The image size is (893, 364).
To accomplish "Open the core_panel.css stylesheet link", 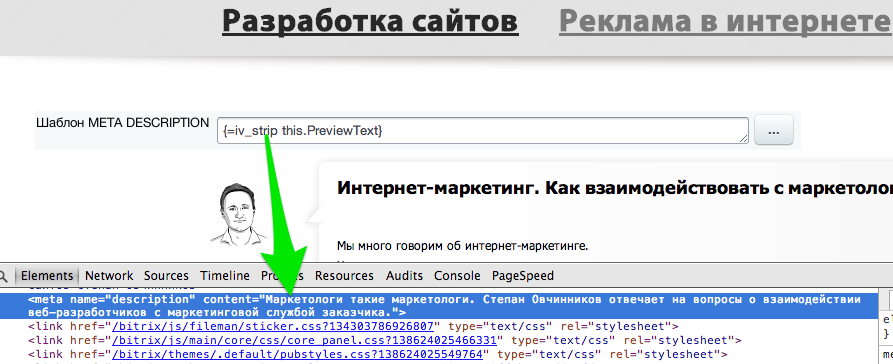I will tap(305, 341).
